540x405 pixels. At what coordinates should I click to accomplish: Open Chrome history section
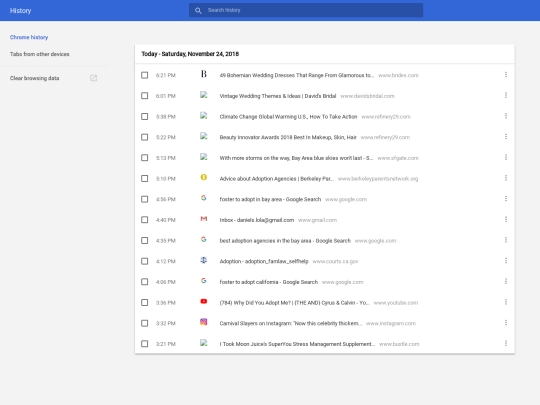[x=29, y=37]
